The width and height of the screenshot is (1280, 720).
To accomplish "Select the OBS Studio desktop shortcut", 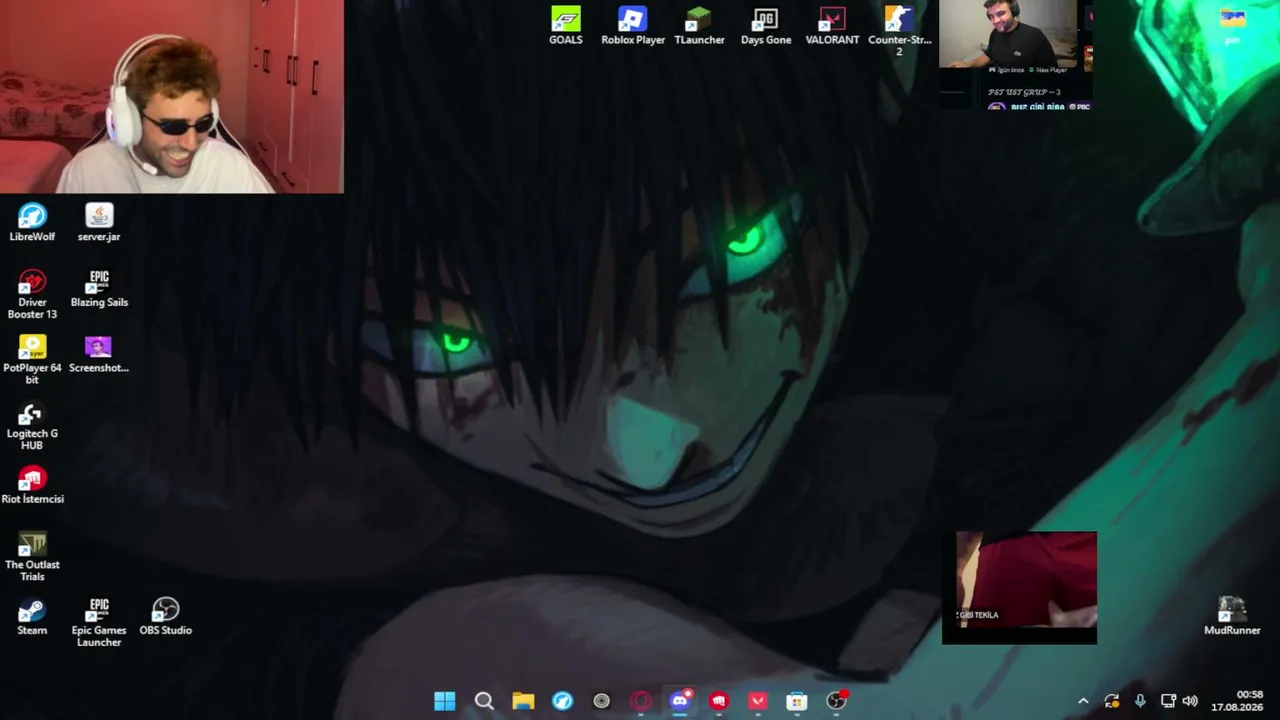I will pos(165,617).
